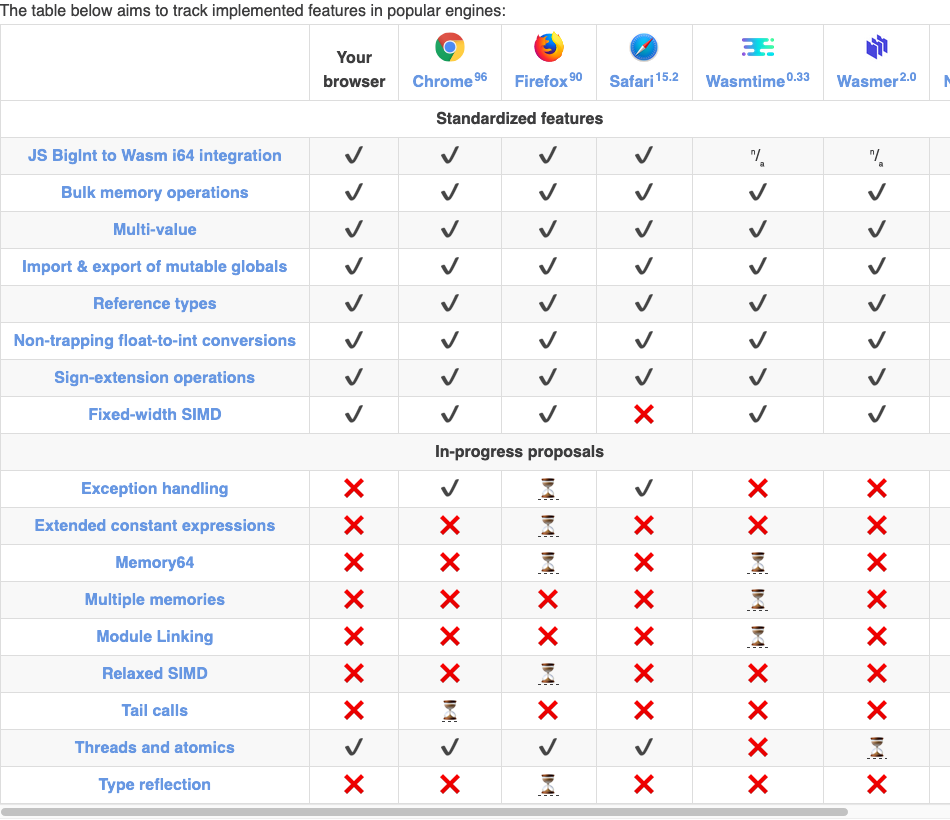
Task: Click Wasmer hourglass icon for Threads and atomics
Action: [x=877, y=747]
